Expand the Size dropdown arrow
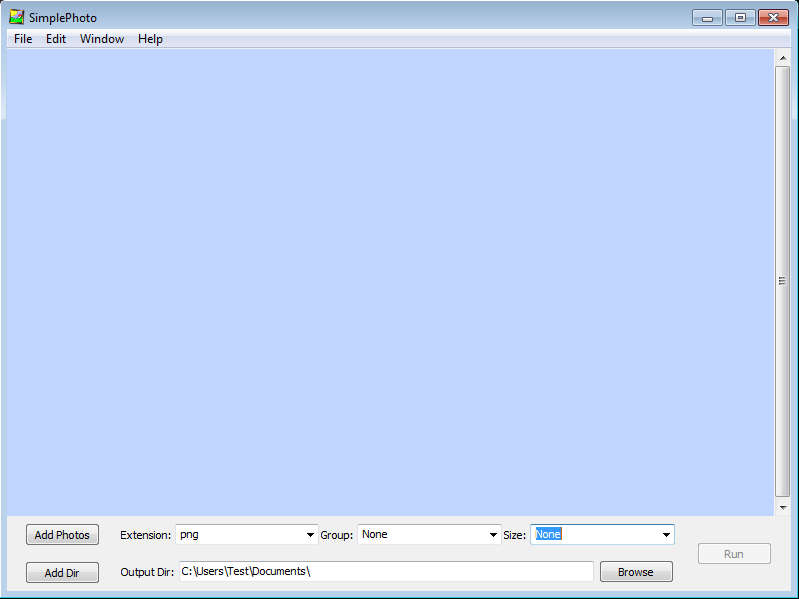799x599 pixels. 666,535
